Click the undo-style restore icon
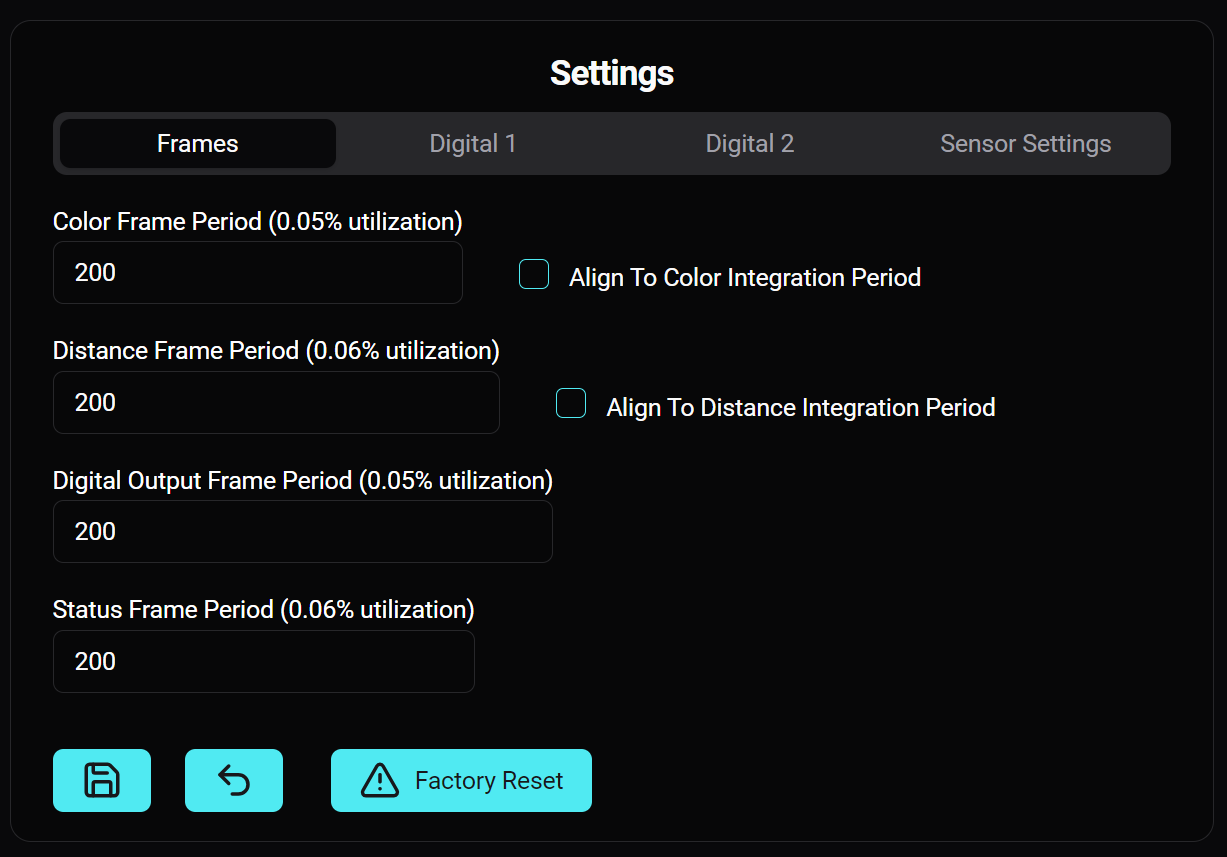This screenshot has width=1227, height=857. click(x=233, y=780)
